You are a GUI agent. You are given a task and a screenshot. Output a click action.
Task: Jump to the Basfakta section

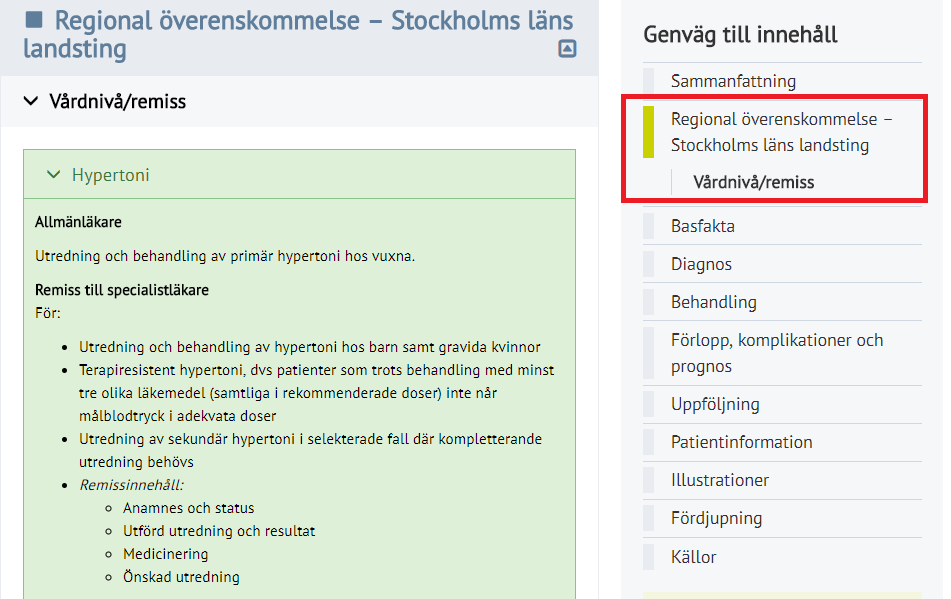pos(703,226)
